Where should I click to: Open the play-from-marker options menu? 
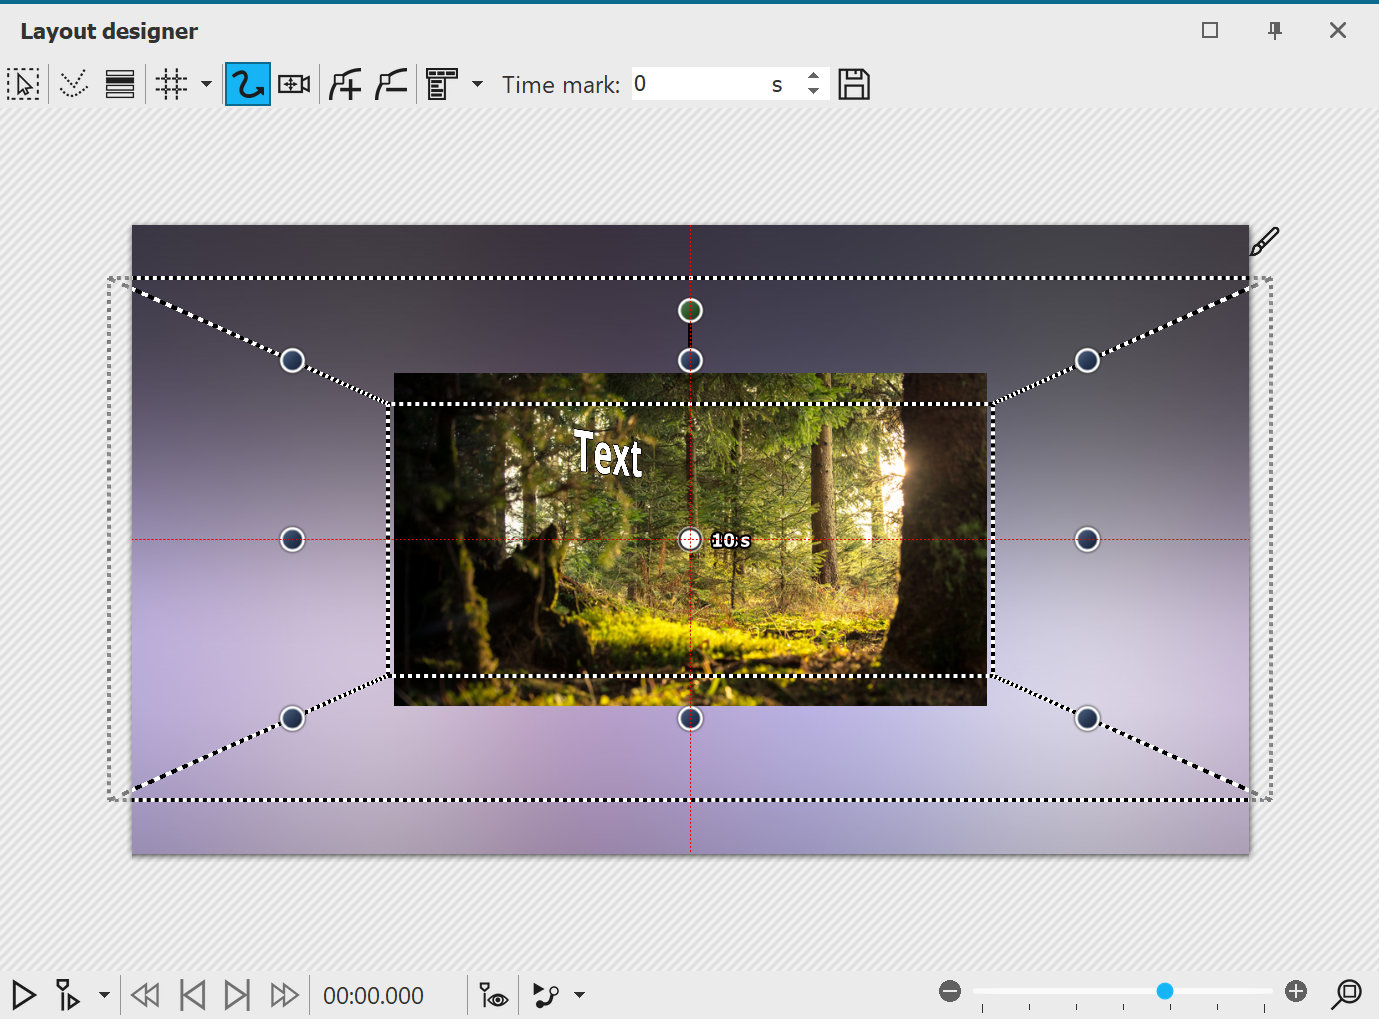tap(103, 995)
